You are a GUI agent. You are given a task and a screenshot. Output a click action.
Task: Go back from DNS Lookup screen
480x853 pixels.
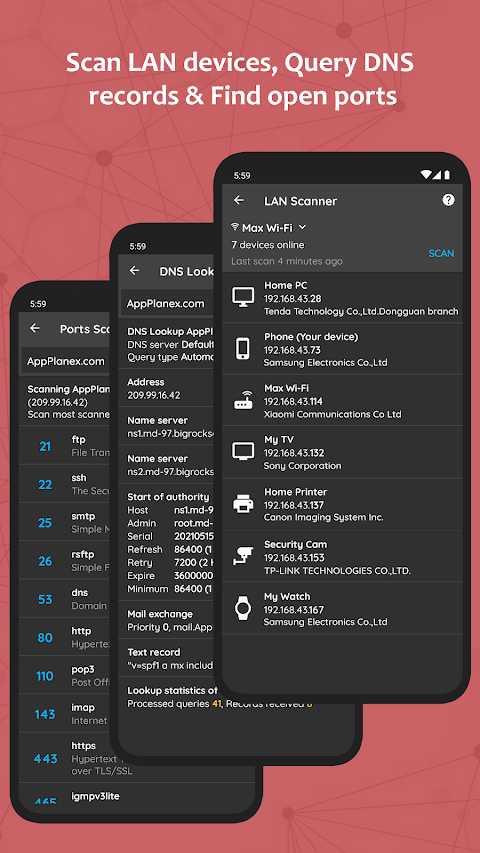pos(134,270)
